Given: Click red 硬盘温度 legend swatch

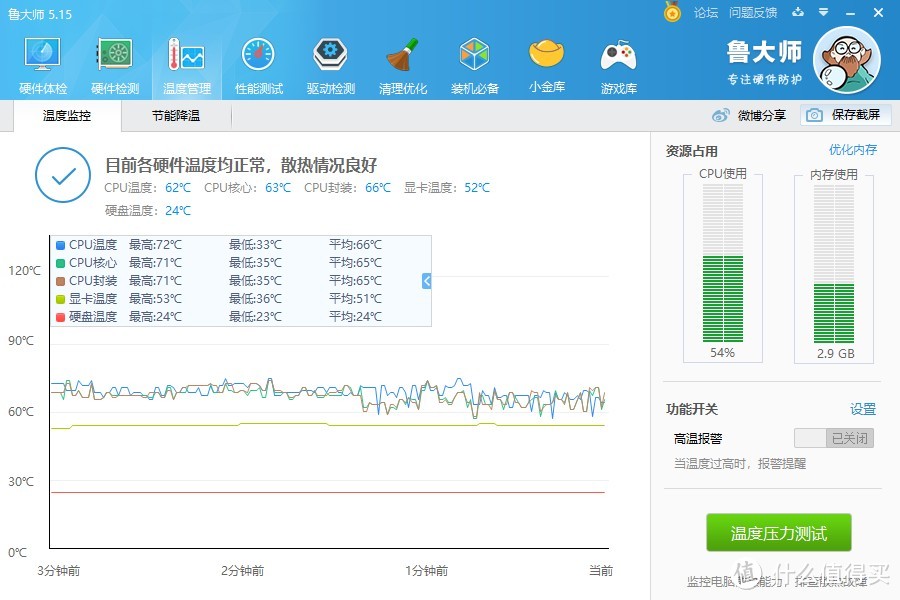Looking at the screenshot, I should (x=60, y=317).
